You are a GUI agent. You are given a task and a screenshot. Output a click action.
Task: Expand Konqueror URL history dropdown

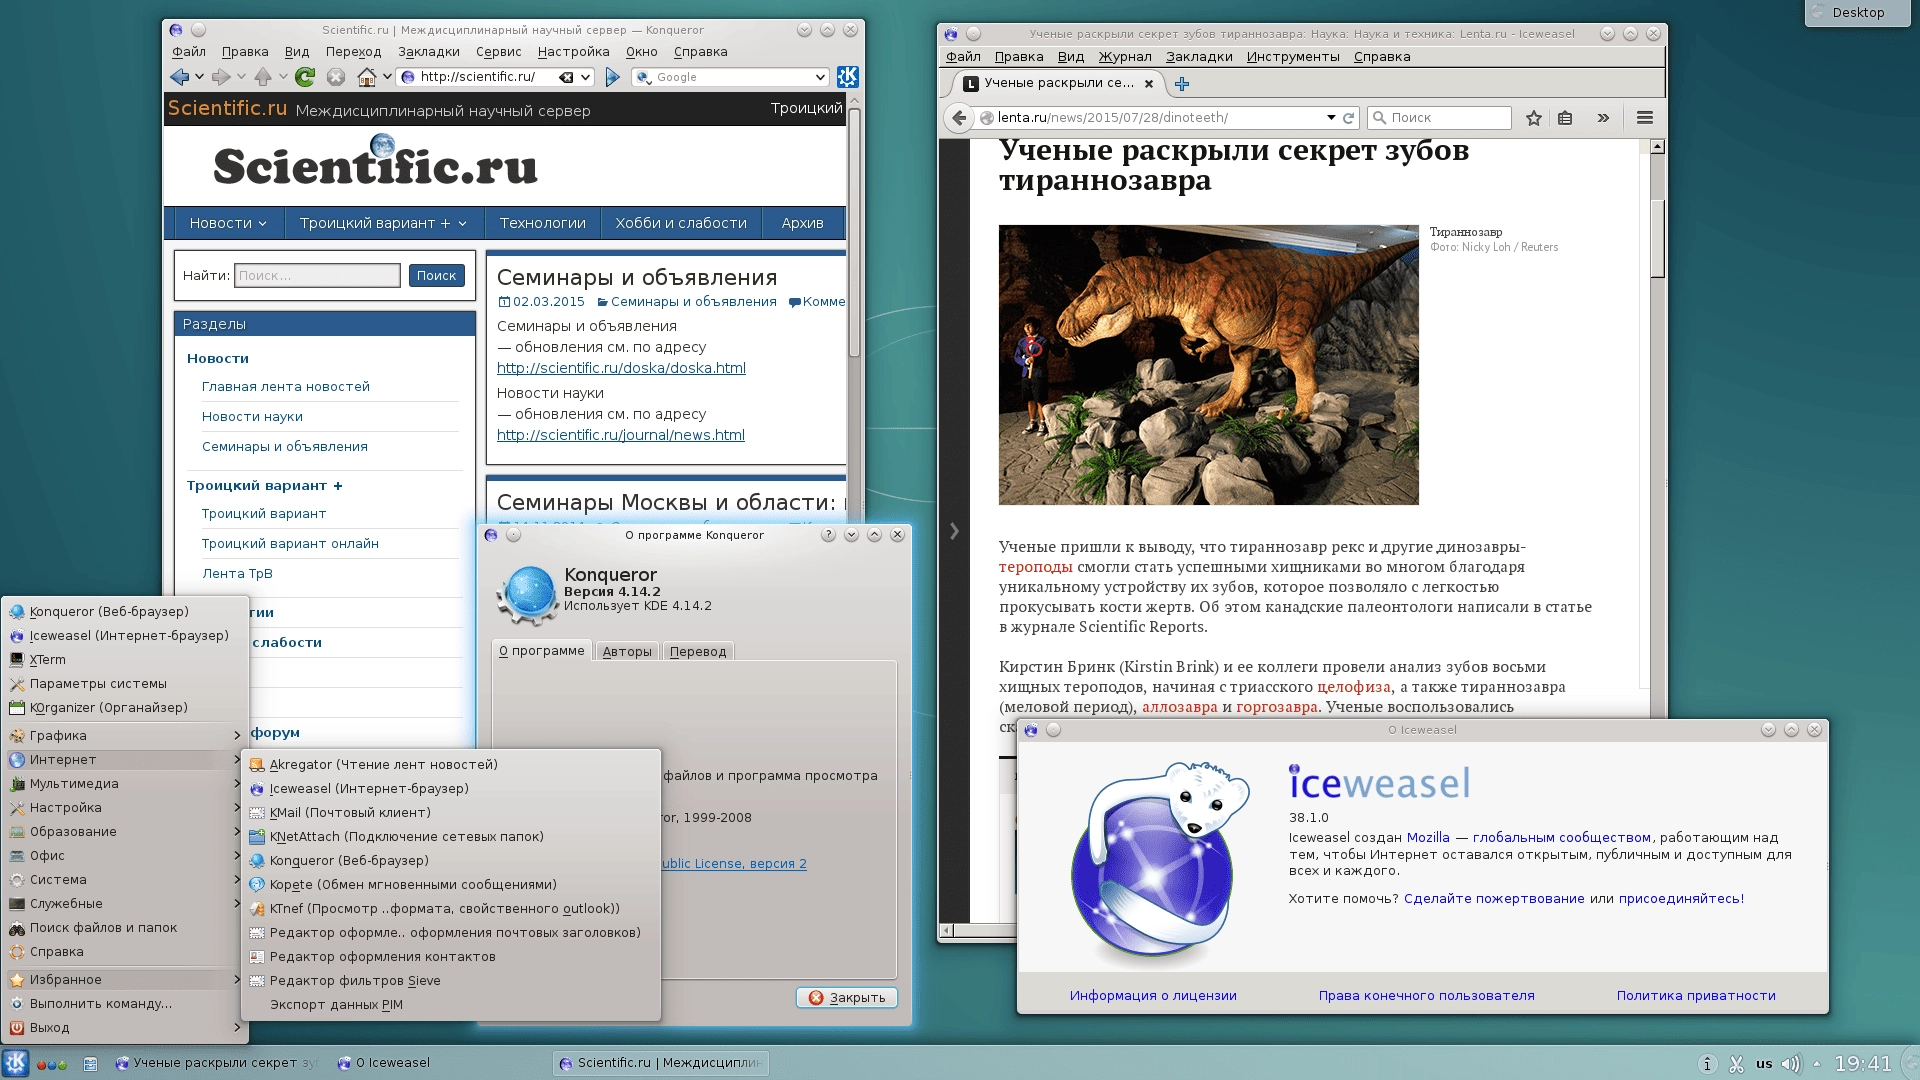pos(586,77)
